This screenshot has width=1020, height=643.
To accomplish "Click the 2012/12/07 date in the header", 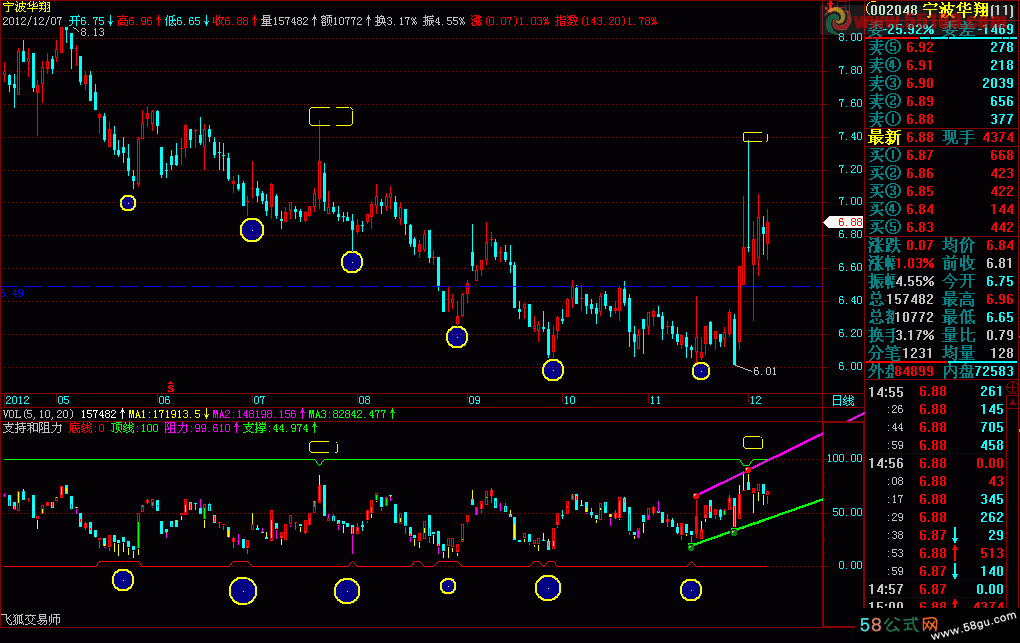I will click(33, 21).
